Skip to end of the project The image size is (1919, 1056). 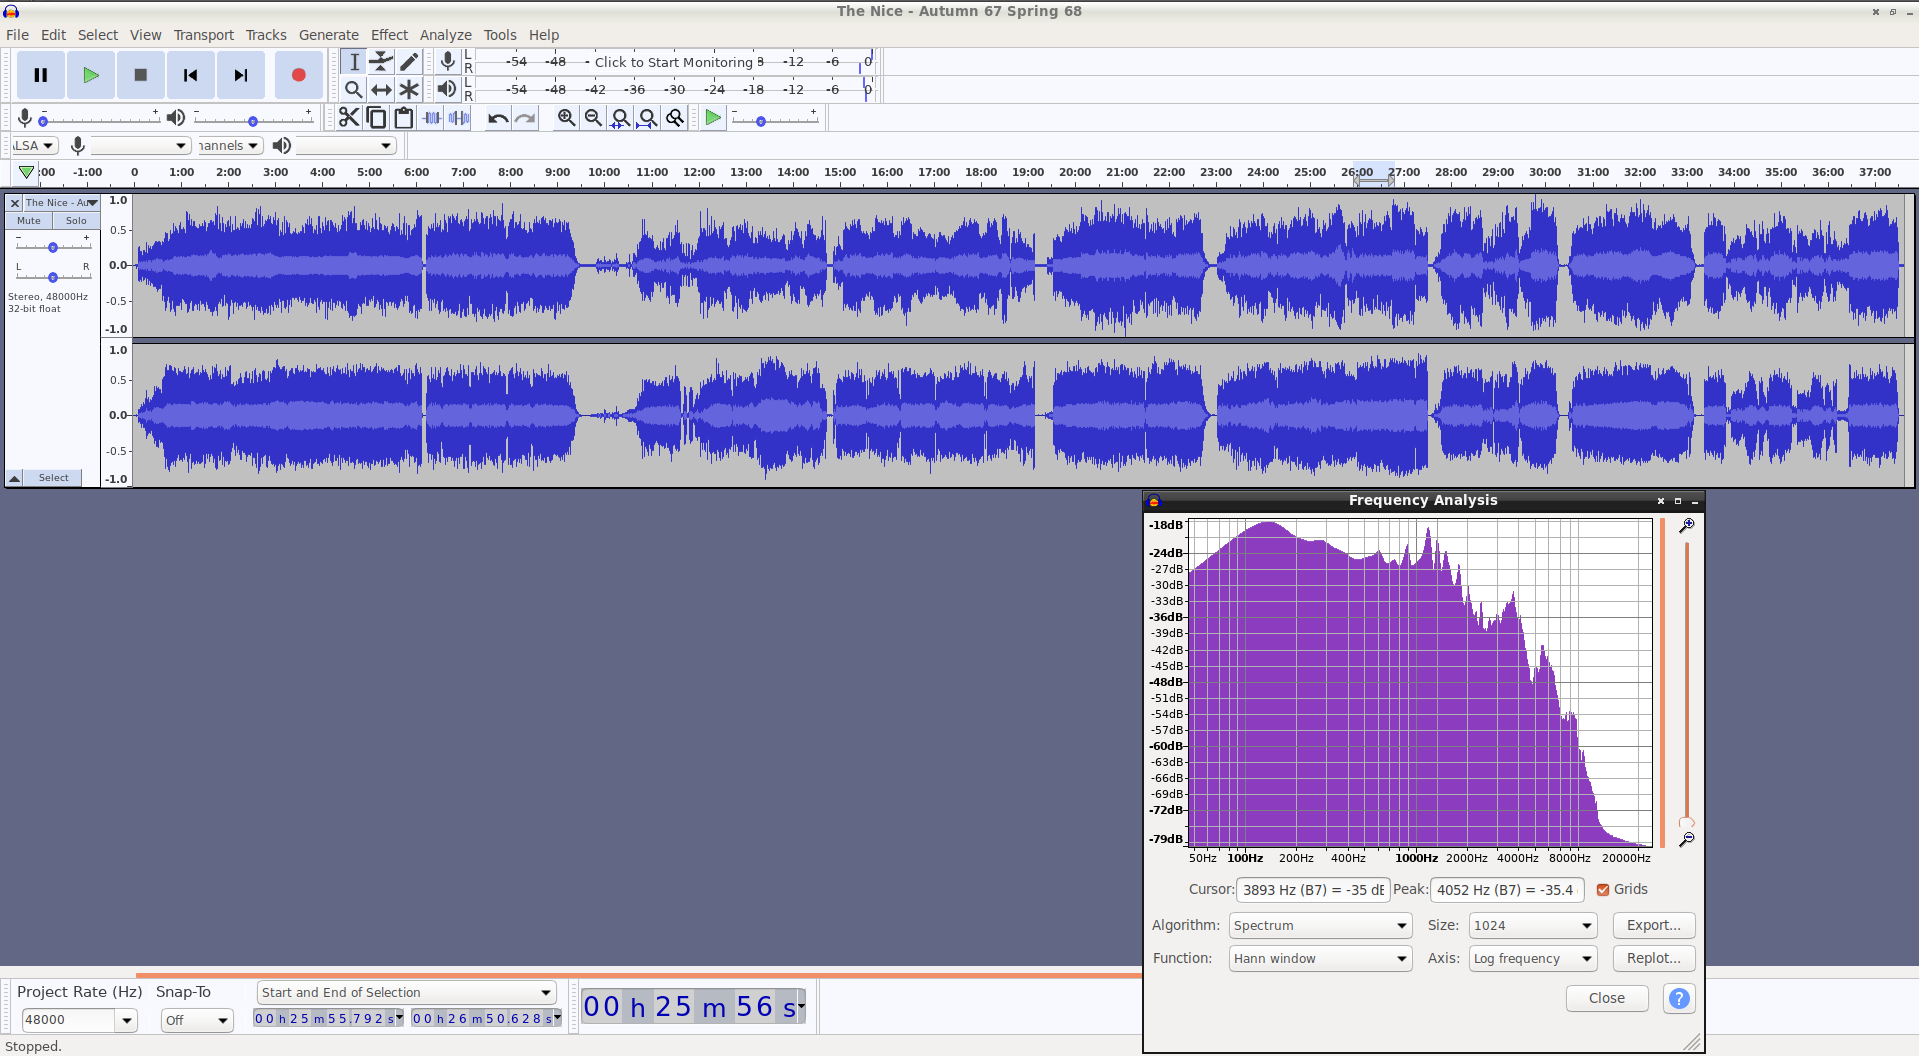(x=241, y=75)
